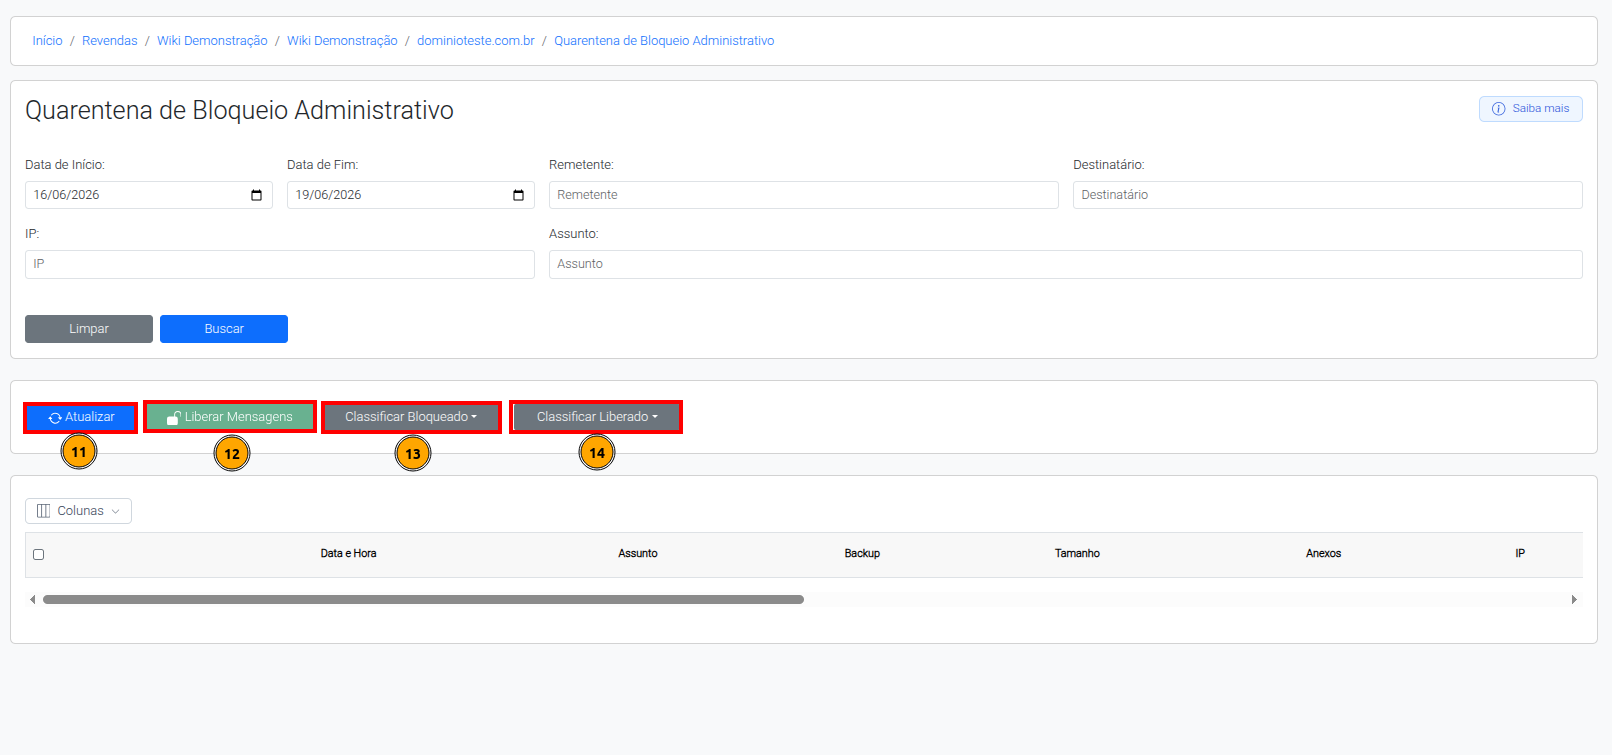Click the Saiba mais button
1612x755 pixels.
coord(1530,109)
